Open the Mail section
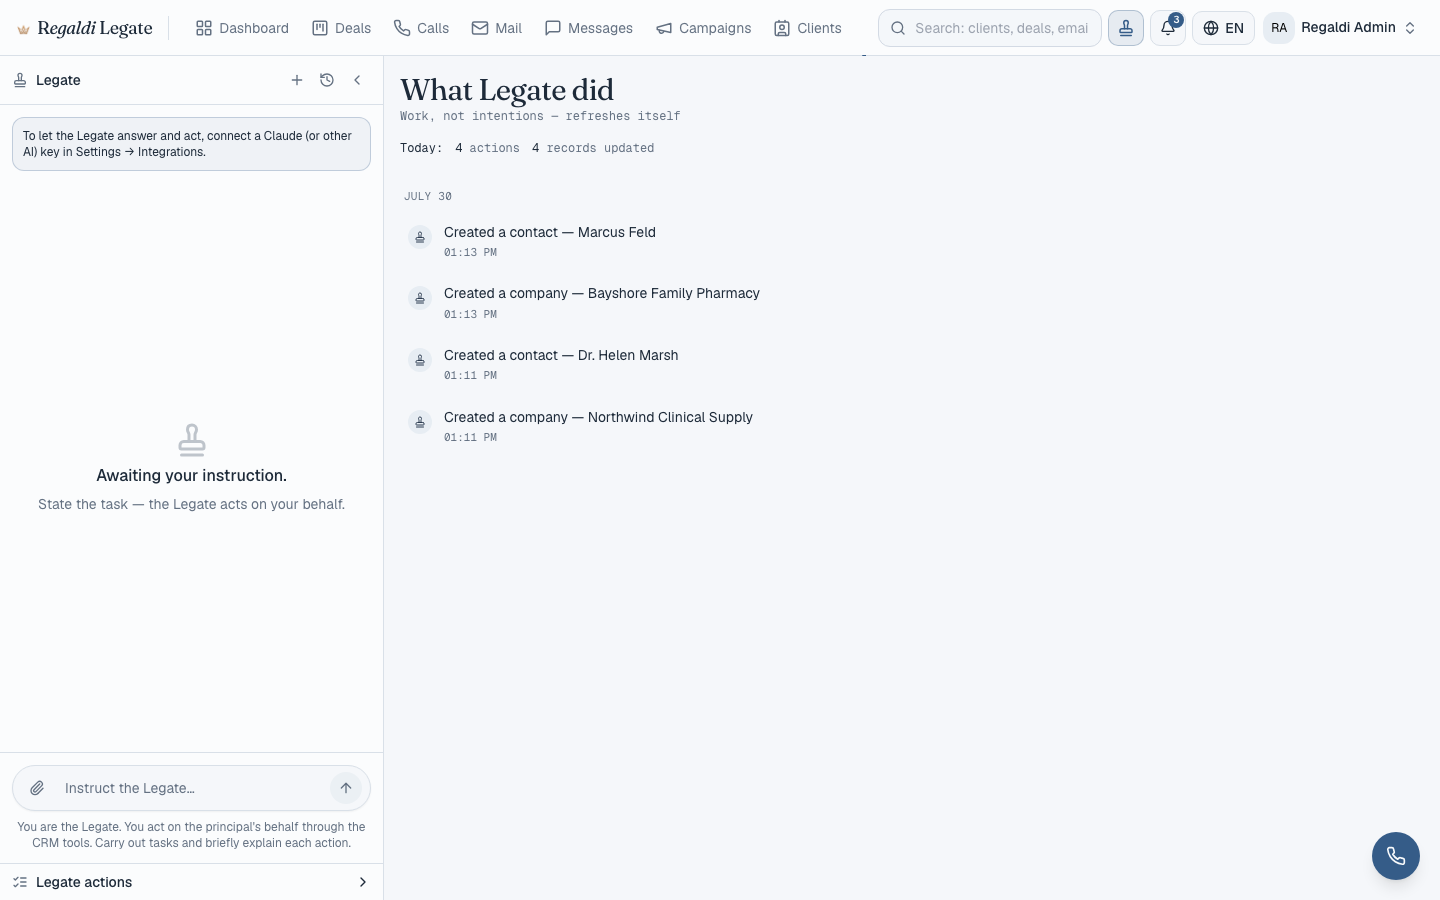The image size is (1440, 900). coord(497,28)
